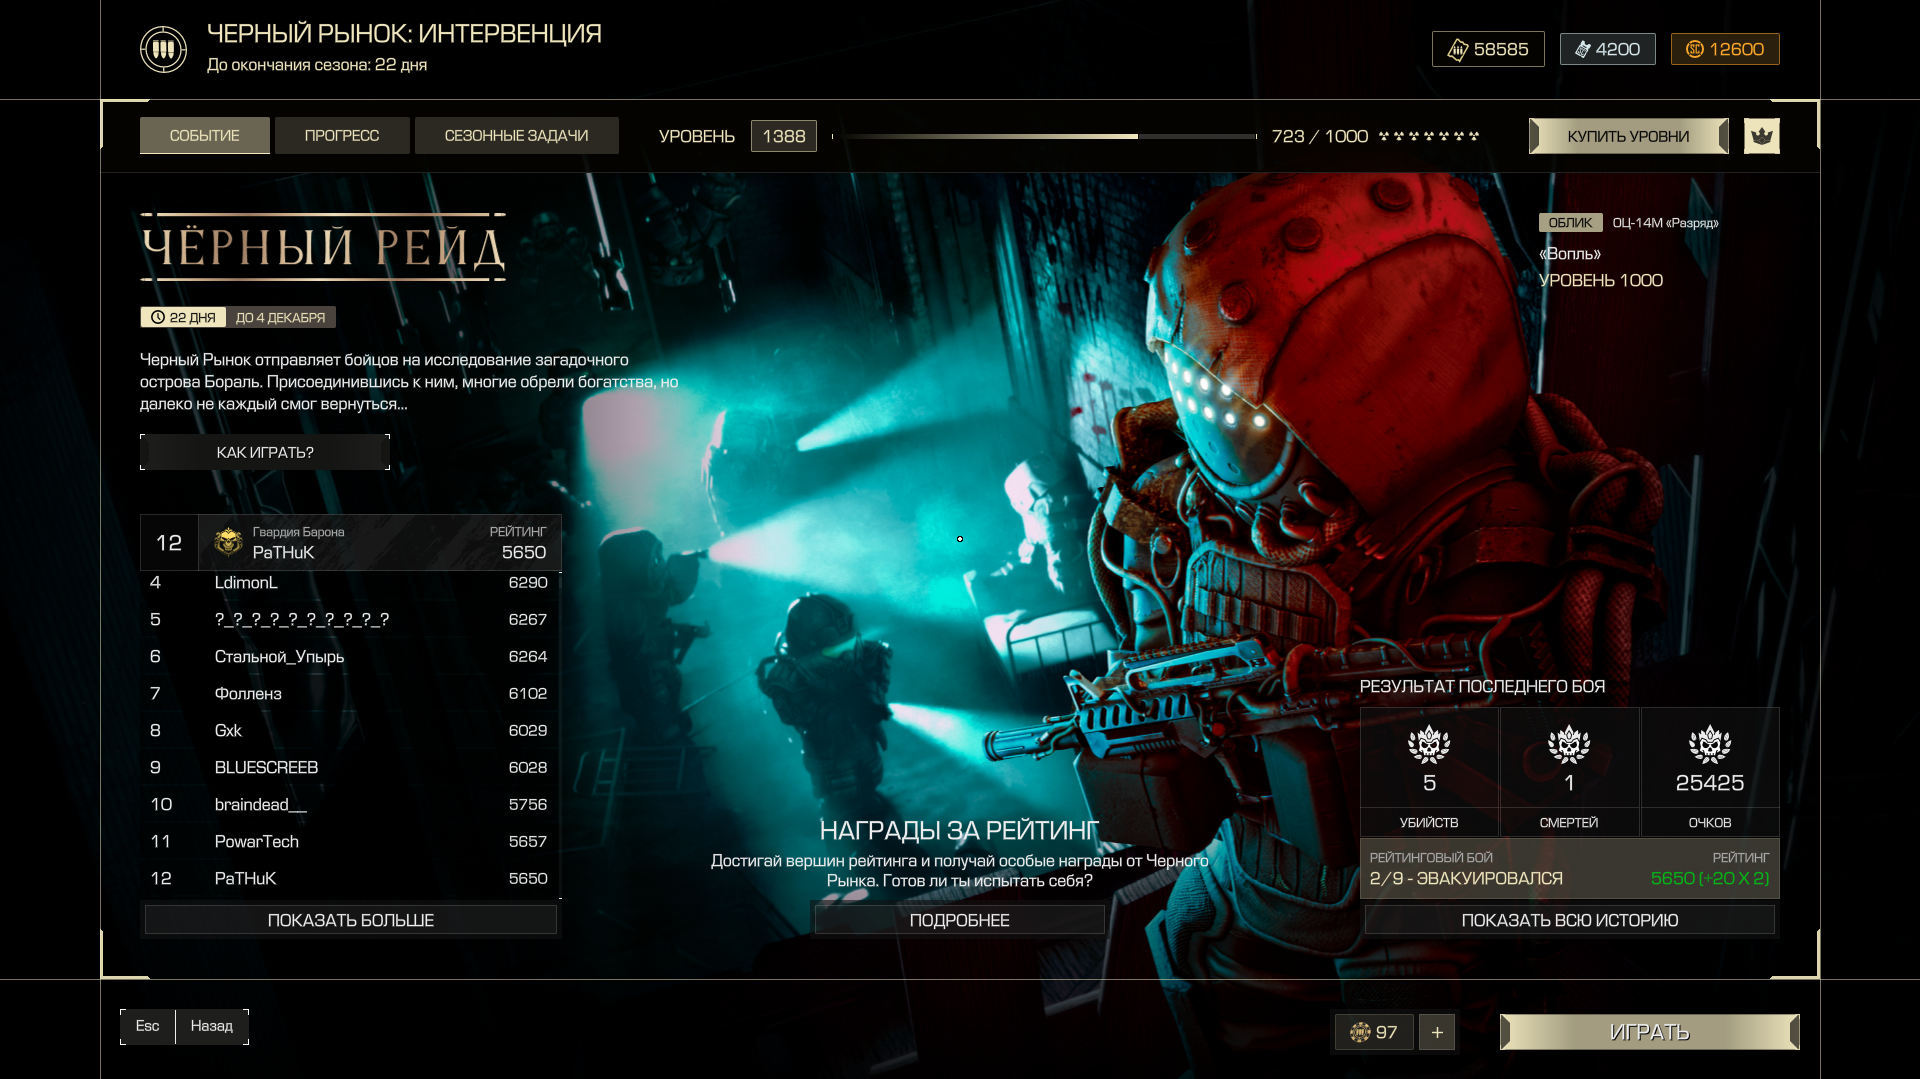This screenshot has width=1920, height=1079.
Task: Select leaderboard row LdimonL
Action: click(x=349, y=582)
